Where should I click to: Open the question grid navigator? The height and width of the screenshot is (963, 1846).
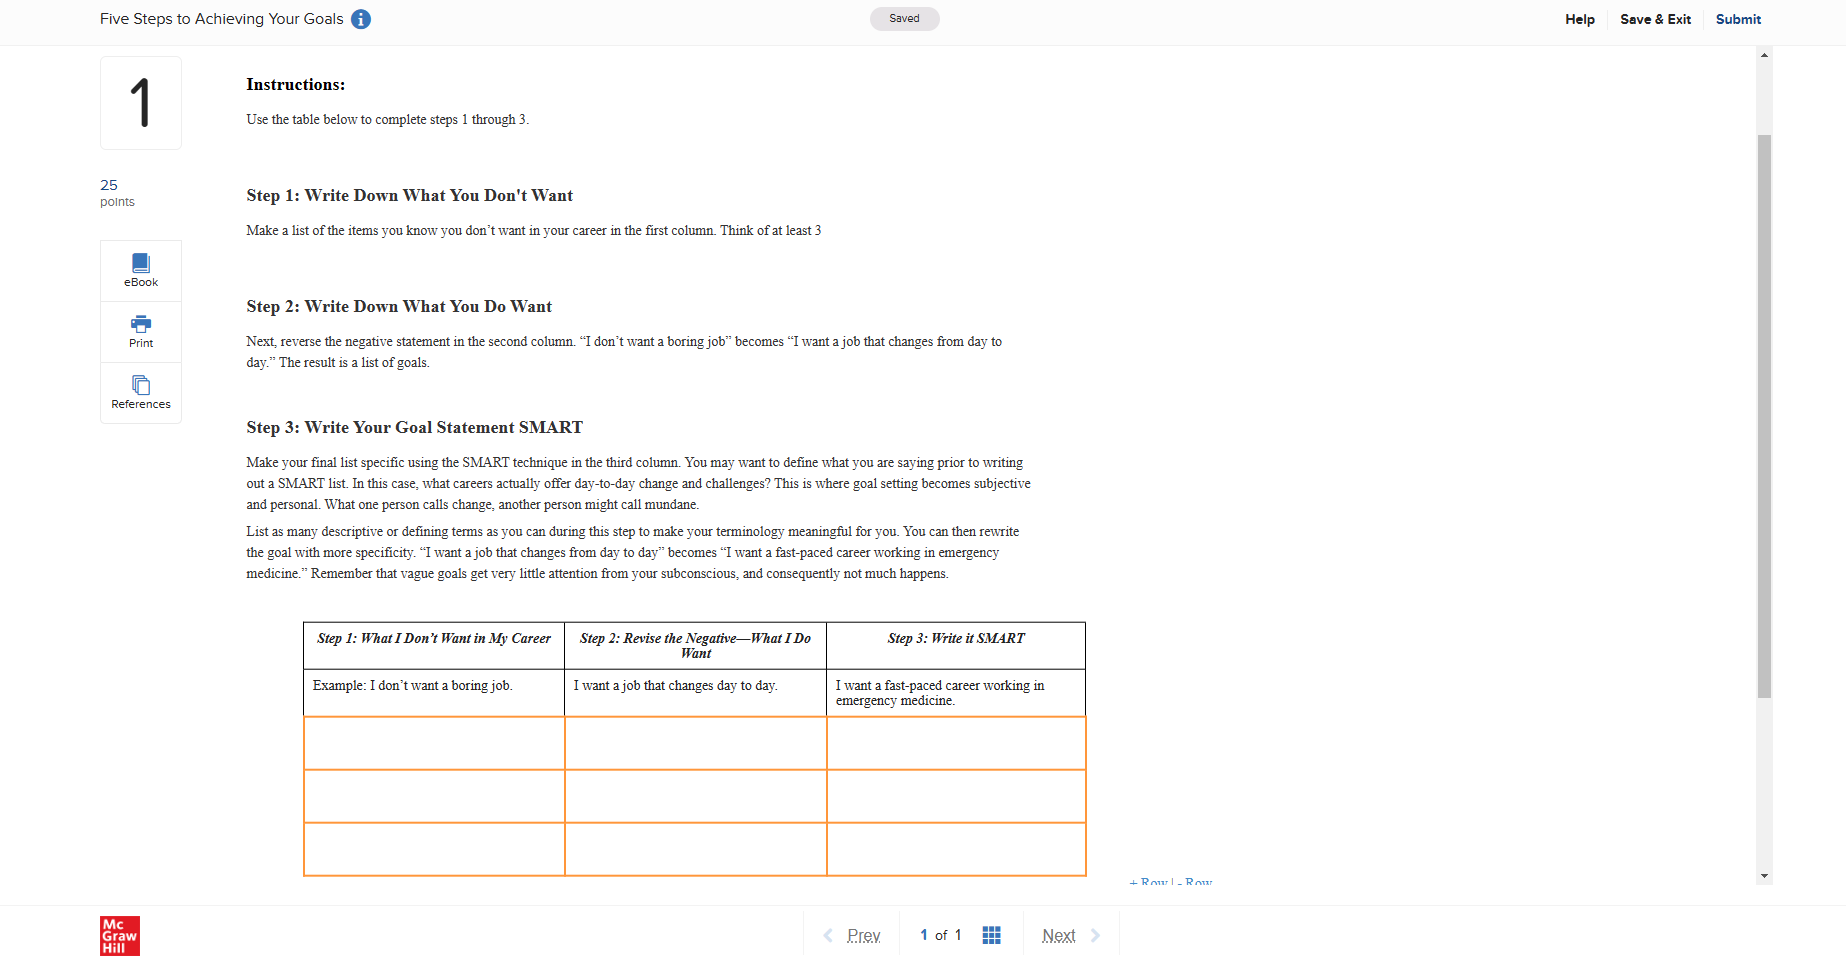tap(991, 935)
